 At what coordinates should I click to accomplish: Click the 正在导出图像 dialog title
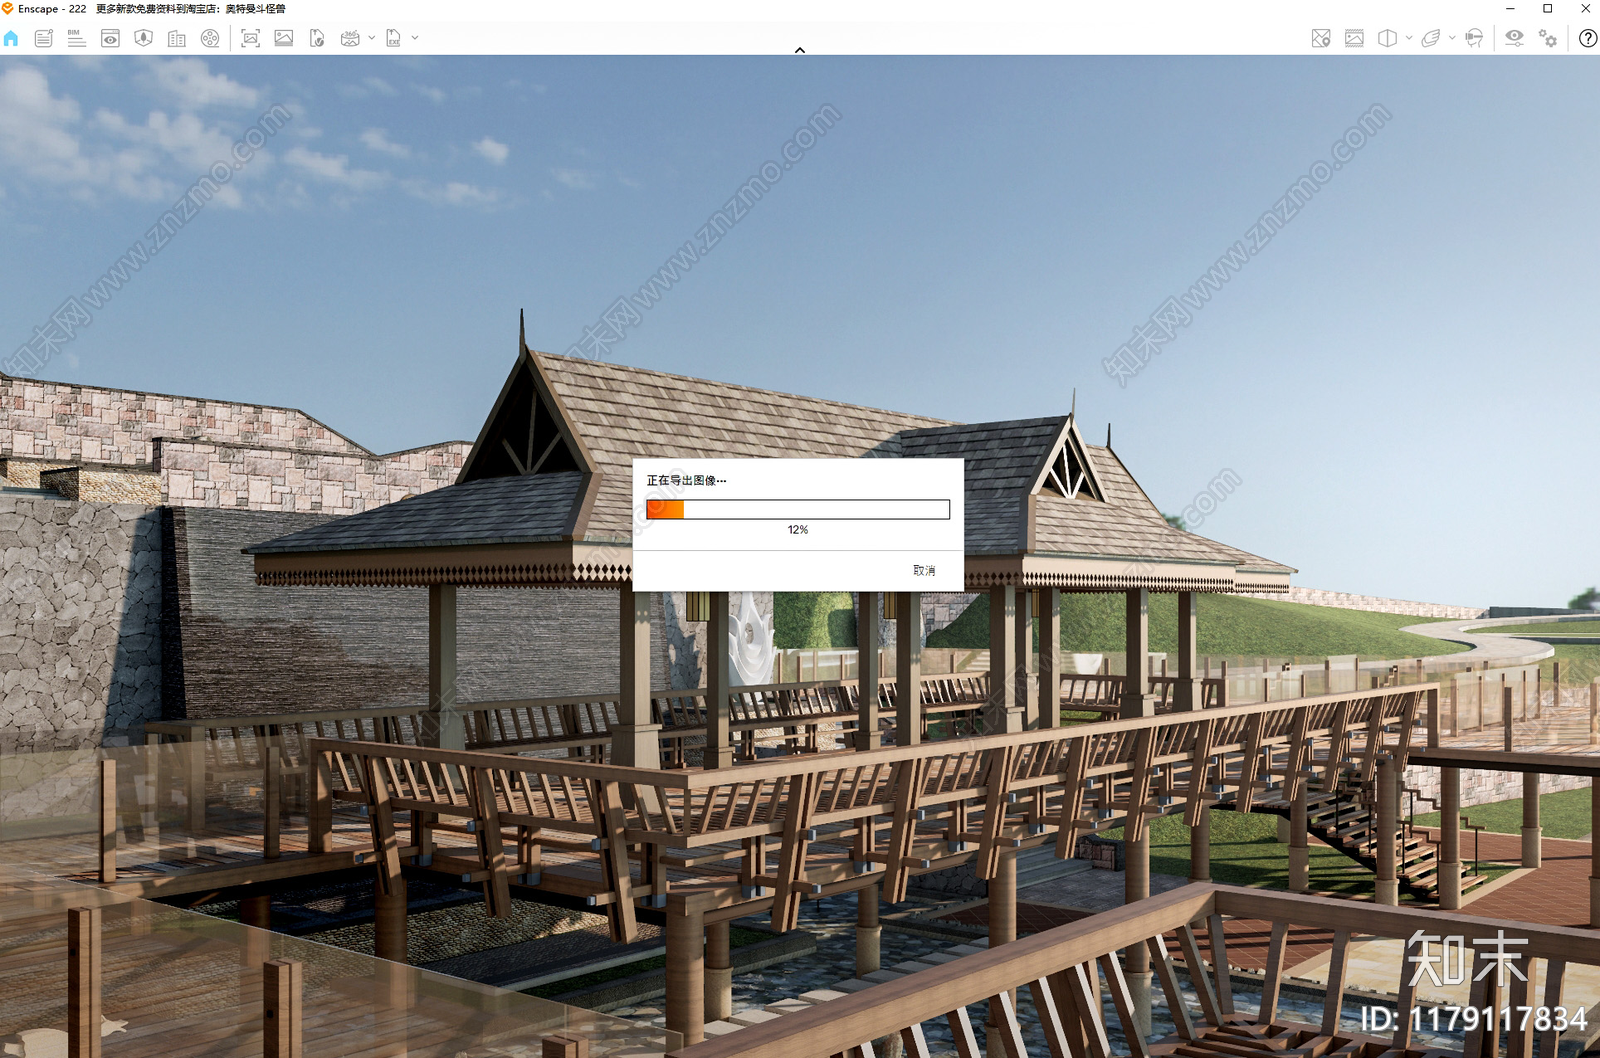(x=686, y=481)
